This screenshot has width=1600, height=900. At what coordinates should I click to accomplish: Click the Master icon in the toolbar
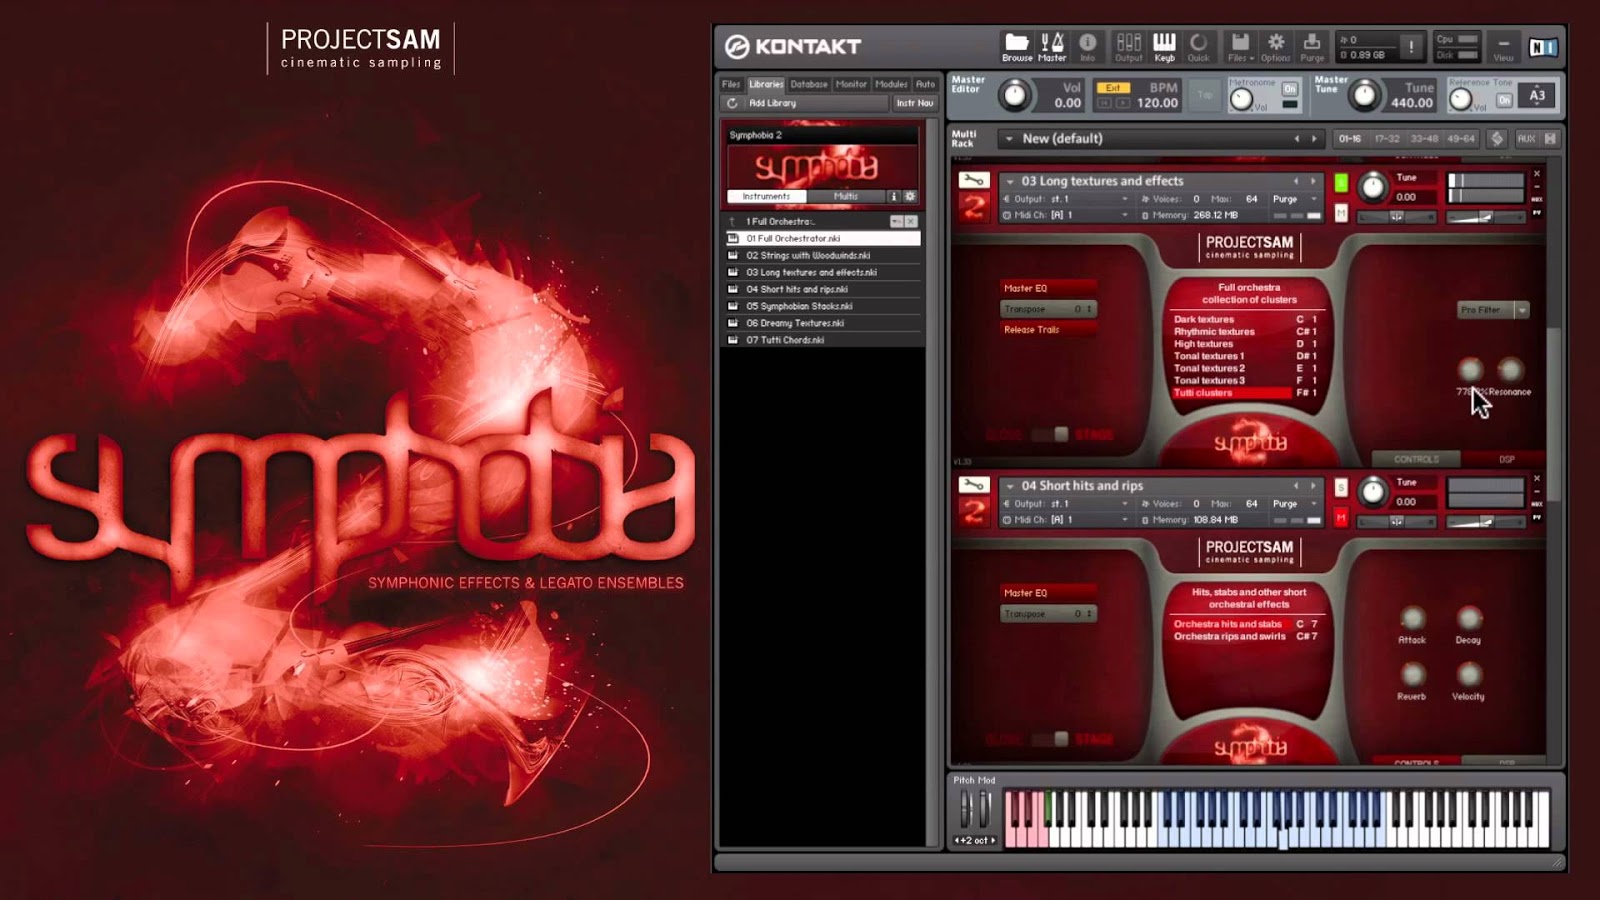(1050, 45)
